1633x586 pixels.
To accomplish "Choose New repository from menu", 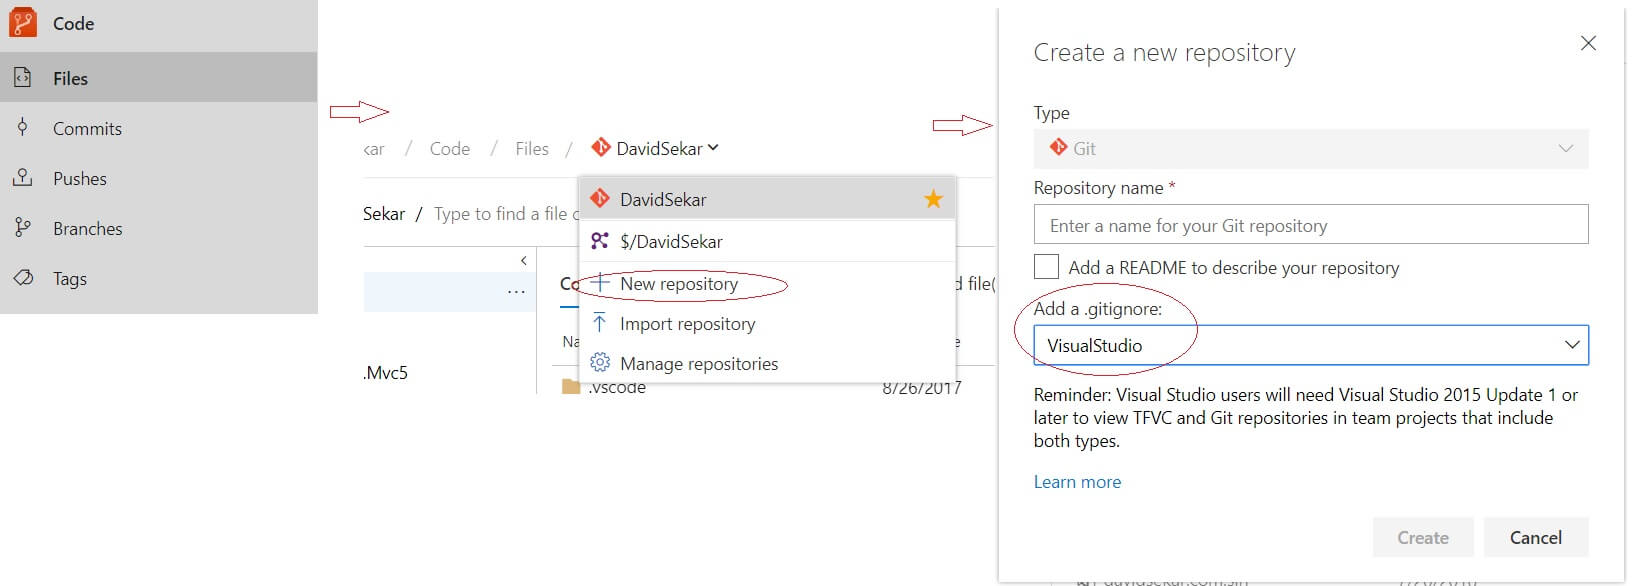I will [x=767, y=284].
